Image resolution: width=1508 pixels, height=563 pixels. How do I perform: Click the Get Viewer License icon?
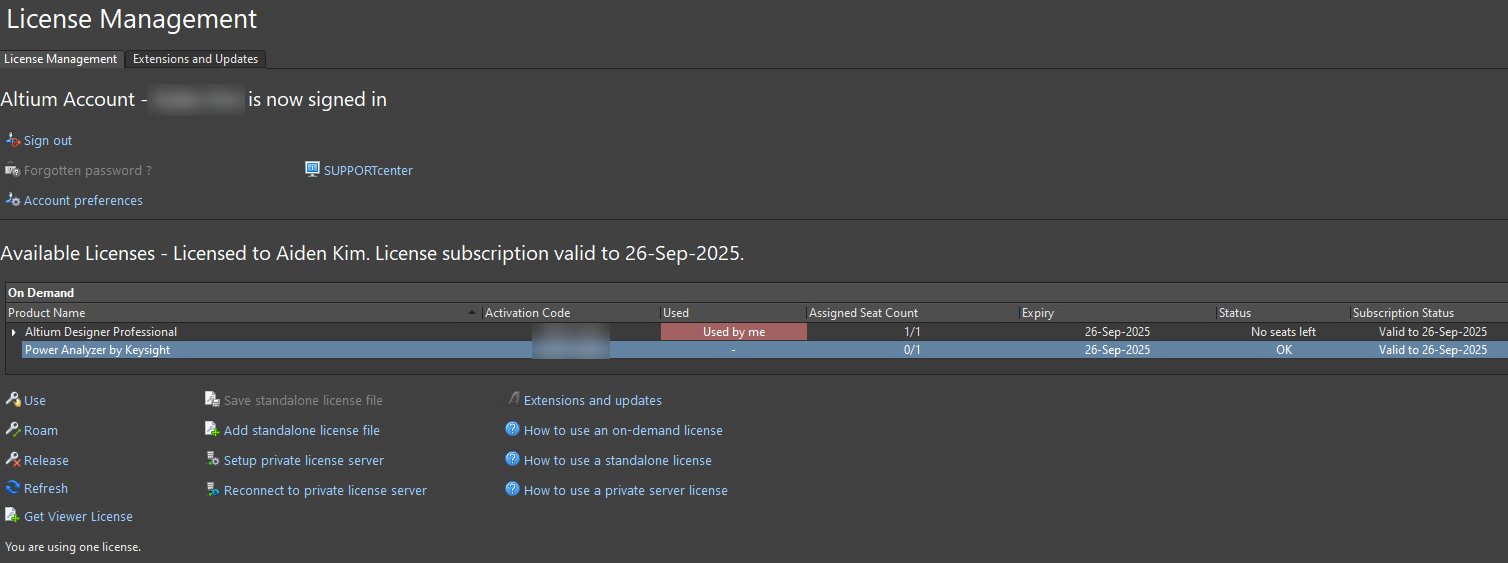point(13,516)
